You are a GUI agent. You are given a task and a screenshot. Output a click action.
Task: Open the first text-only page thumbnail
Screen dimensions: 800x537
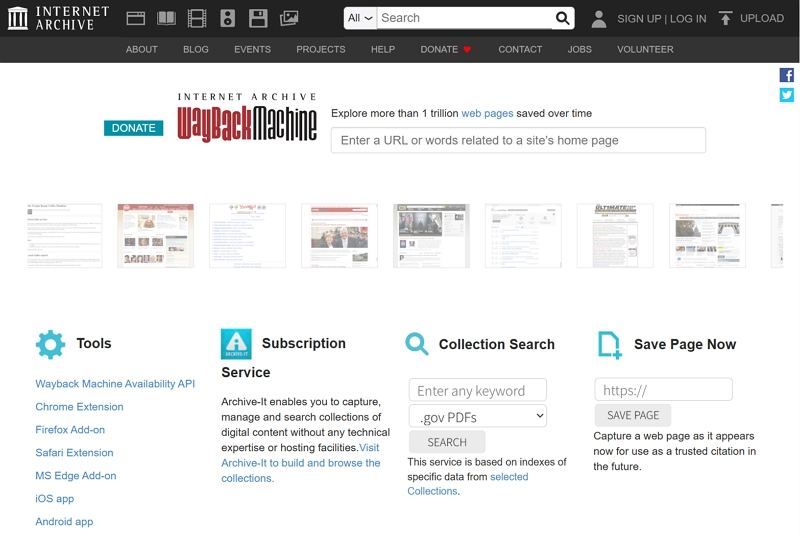pos(64,236)
